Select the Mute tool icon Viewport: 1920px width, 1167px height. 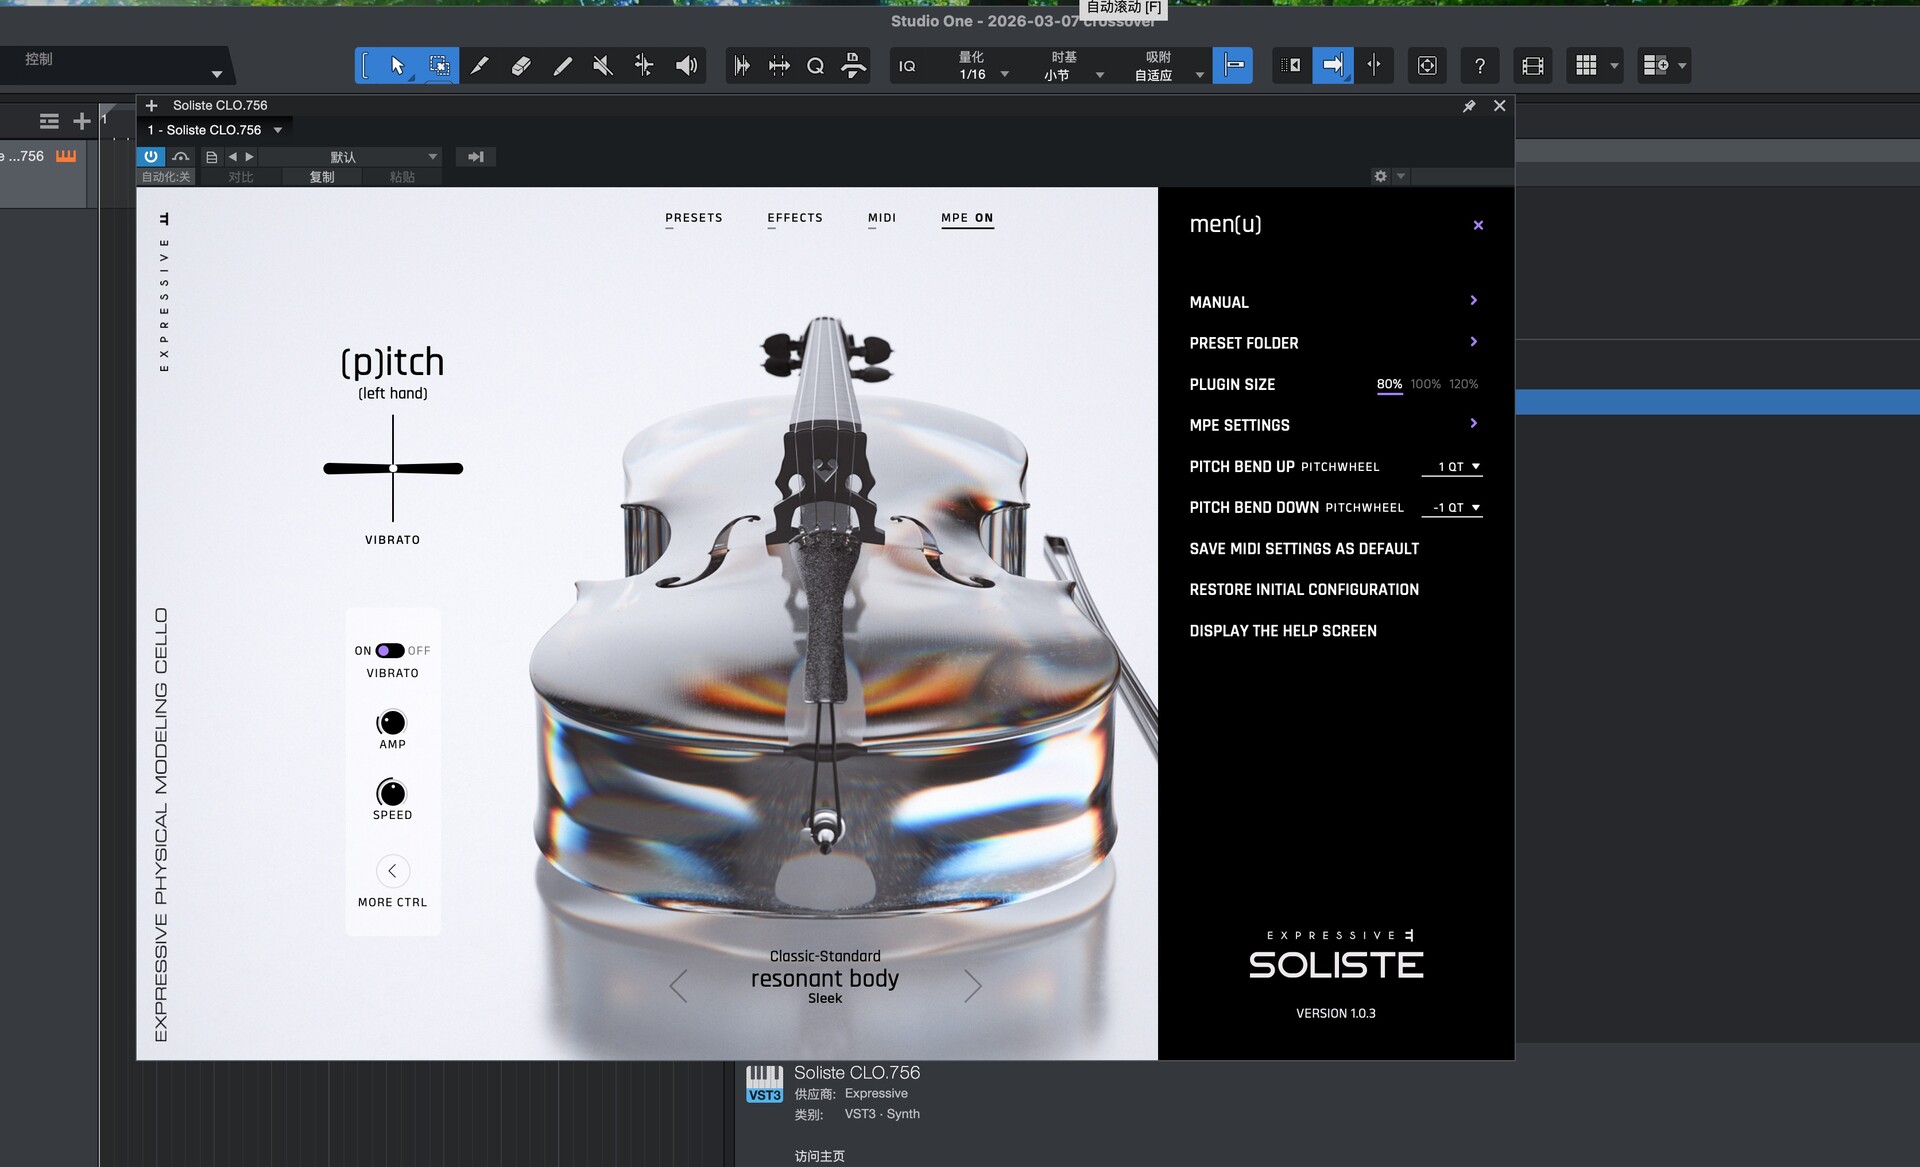(x=602, y=66)
